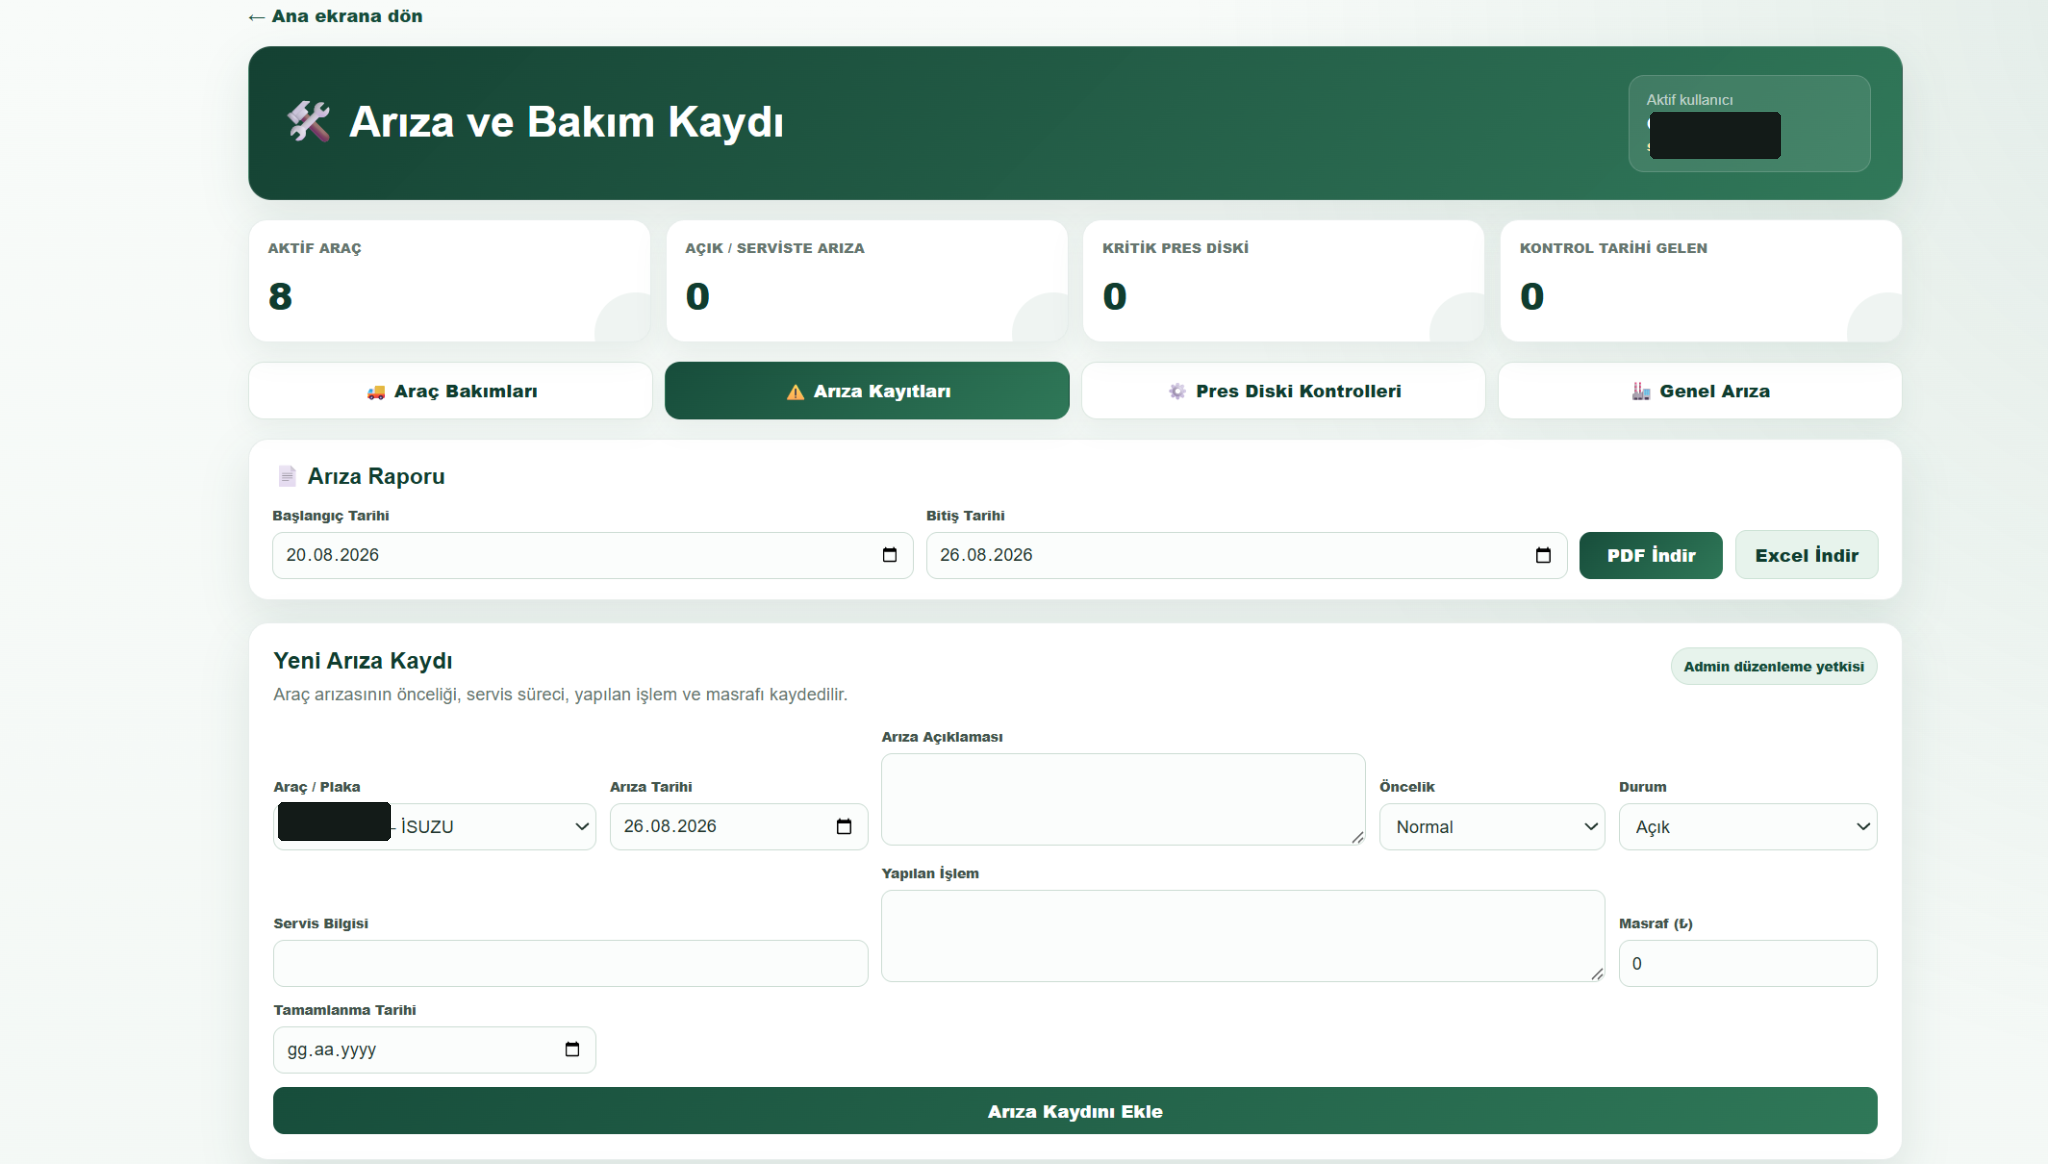Click the truck icon in Araç Bakımları

pyautogui.click(x=376, y=392)
